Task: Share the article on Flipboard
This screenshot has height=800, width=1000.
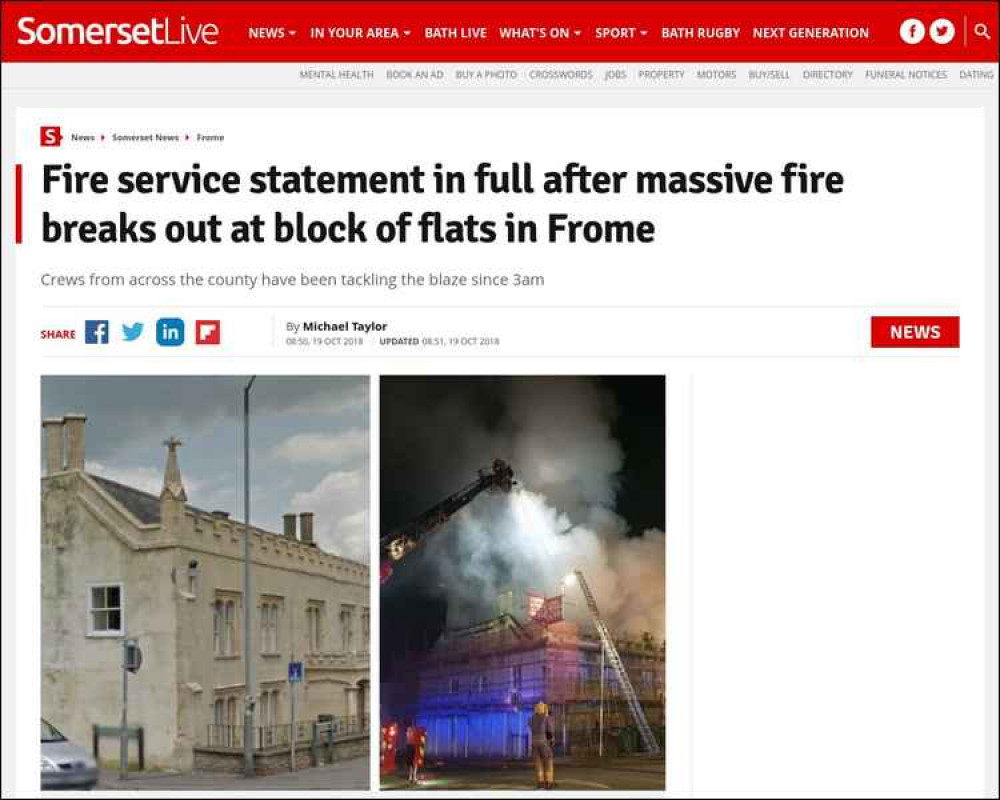Action: click(x=208, y=332)
